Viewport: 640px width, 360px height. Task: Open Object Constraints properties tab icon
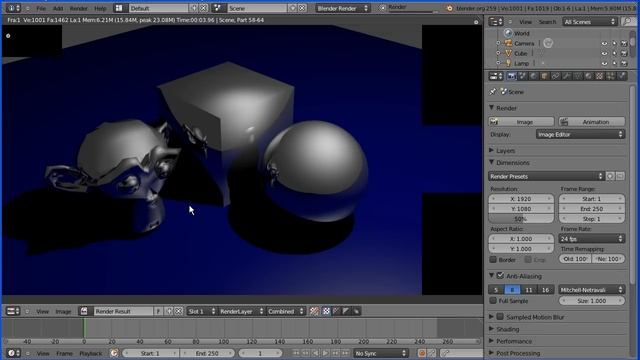tap(556, 76)
